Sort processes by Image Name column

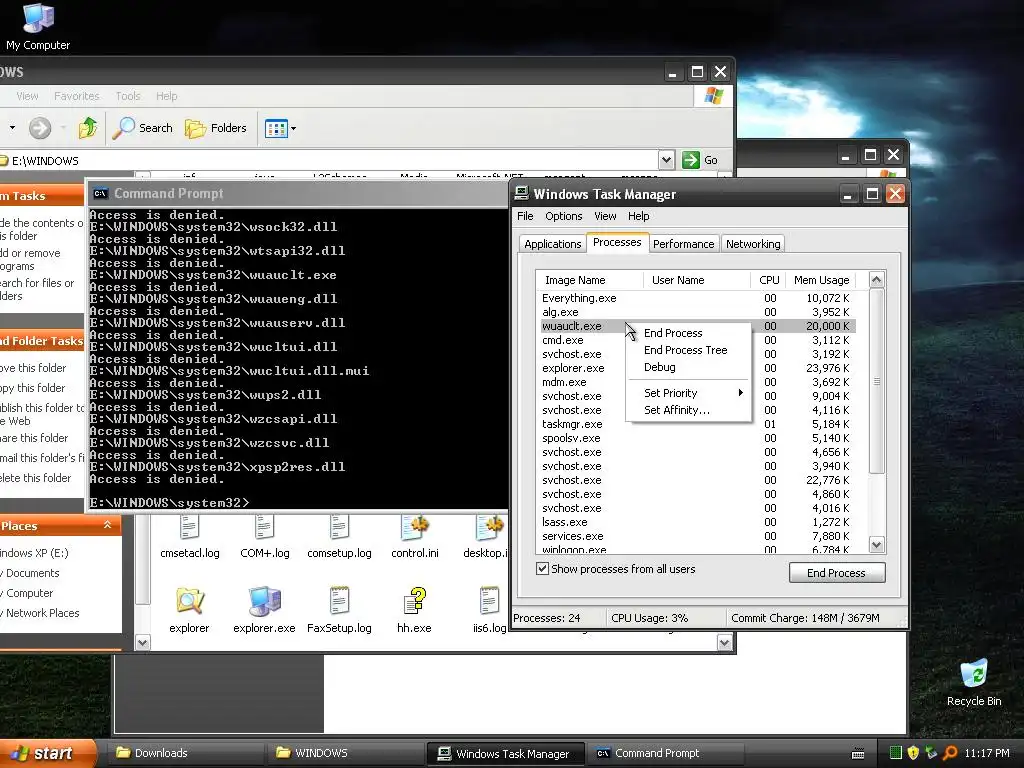(589, 280)
